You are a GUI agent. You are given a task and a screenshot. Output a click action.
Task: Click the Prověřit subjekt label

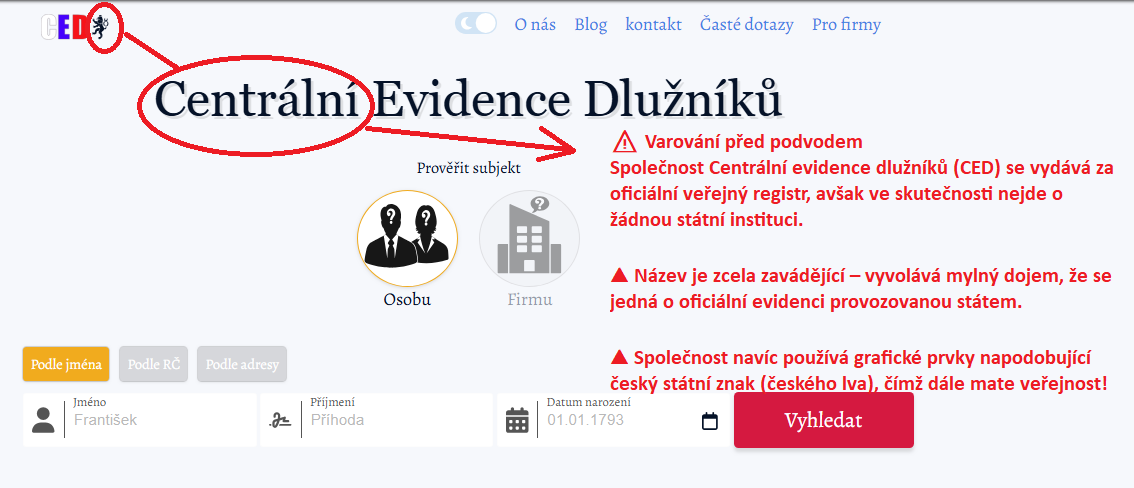point(469,168)
